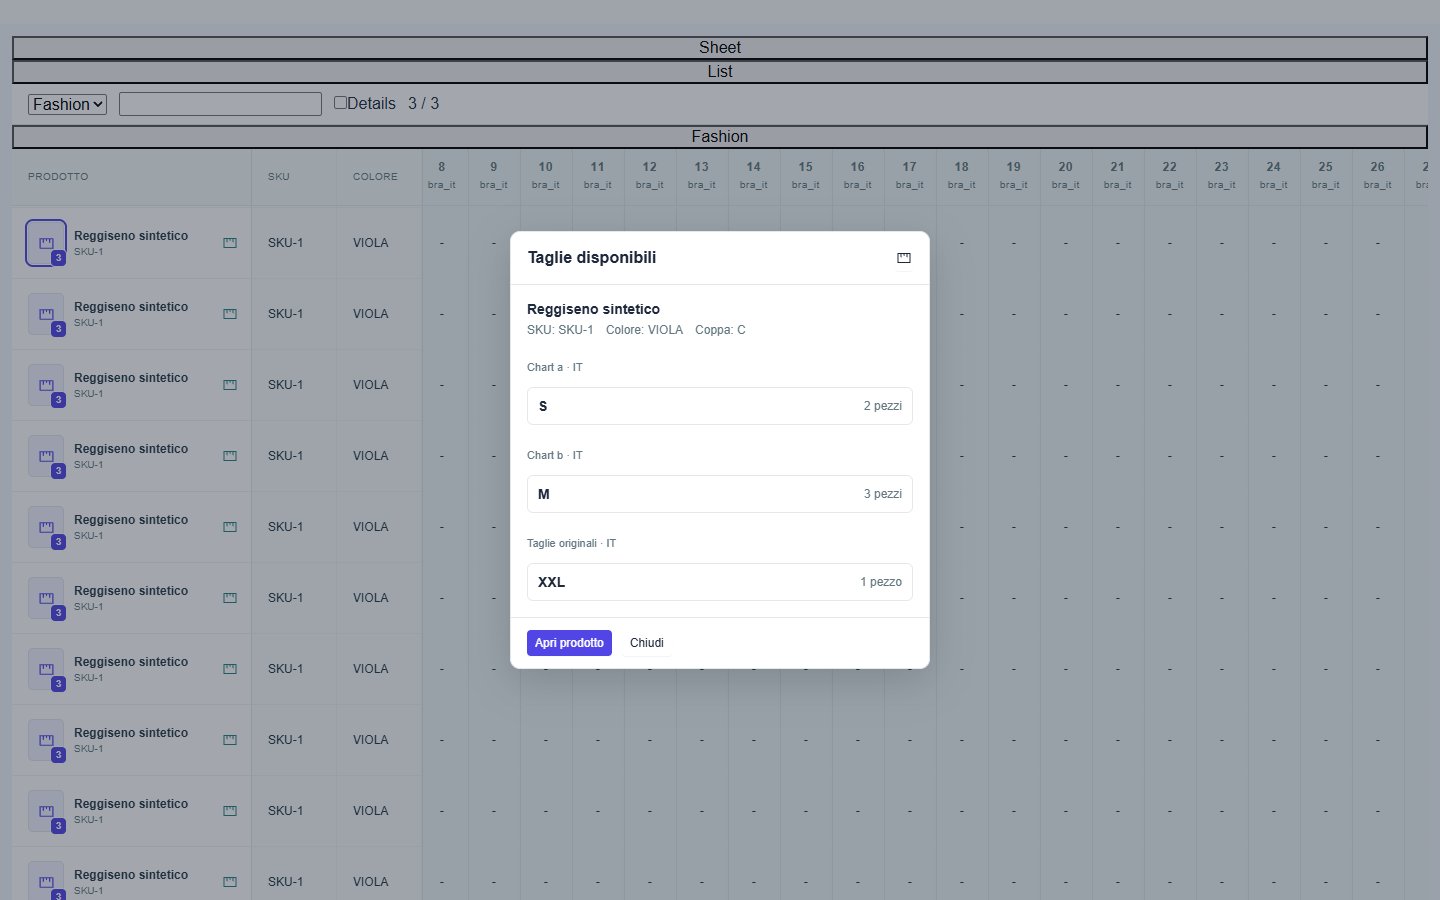
Task: Switch to the Sheet tab
Action: coord(720,48)
